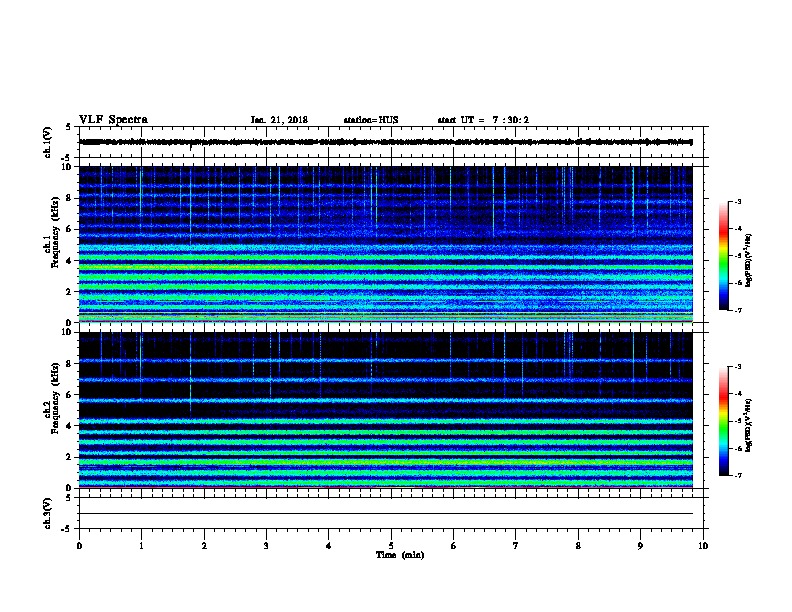
Task: Click time-axis tick label "8"
Action: coord(578,546)
